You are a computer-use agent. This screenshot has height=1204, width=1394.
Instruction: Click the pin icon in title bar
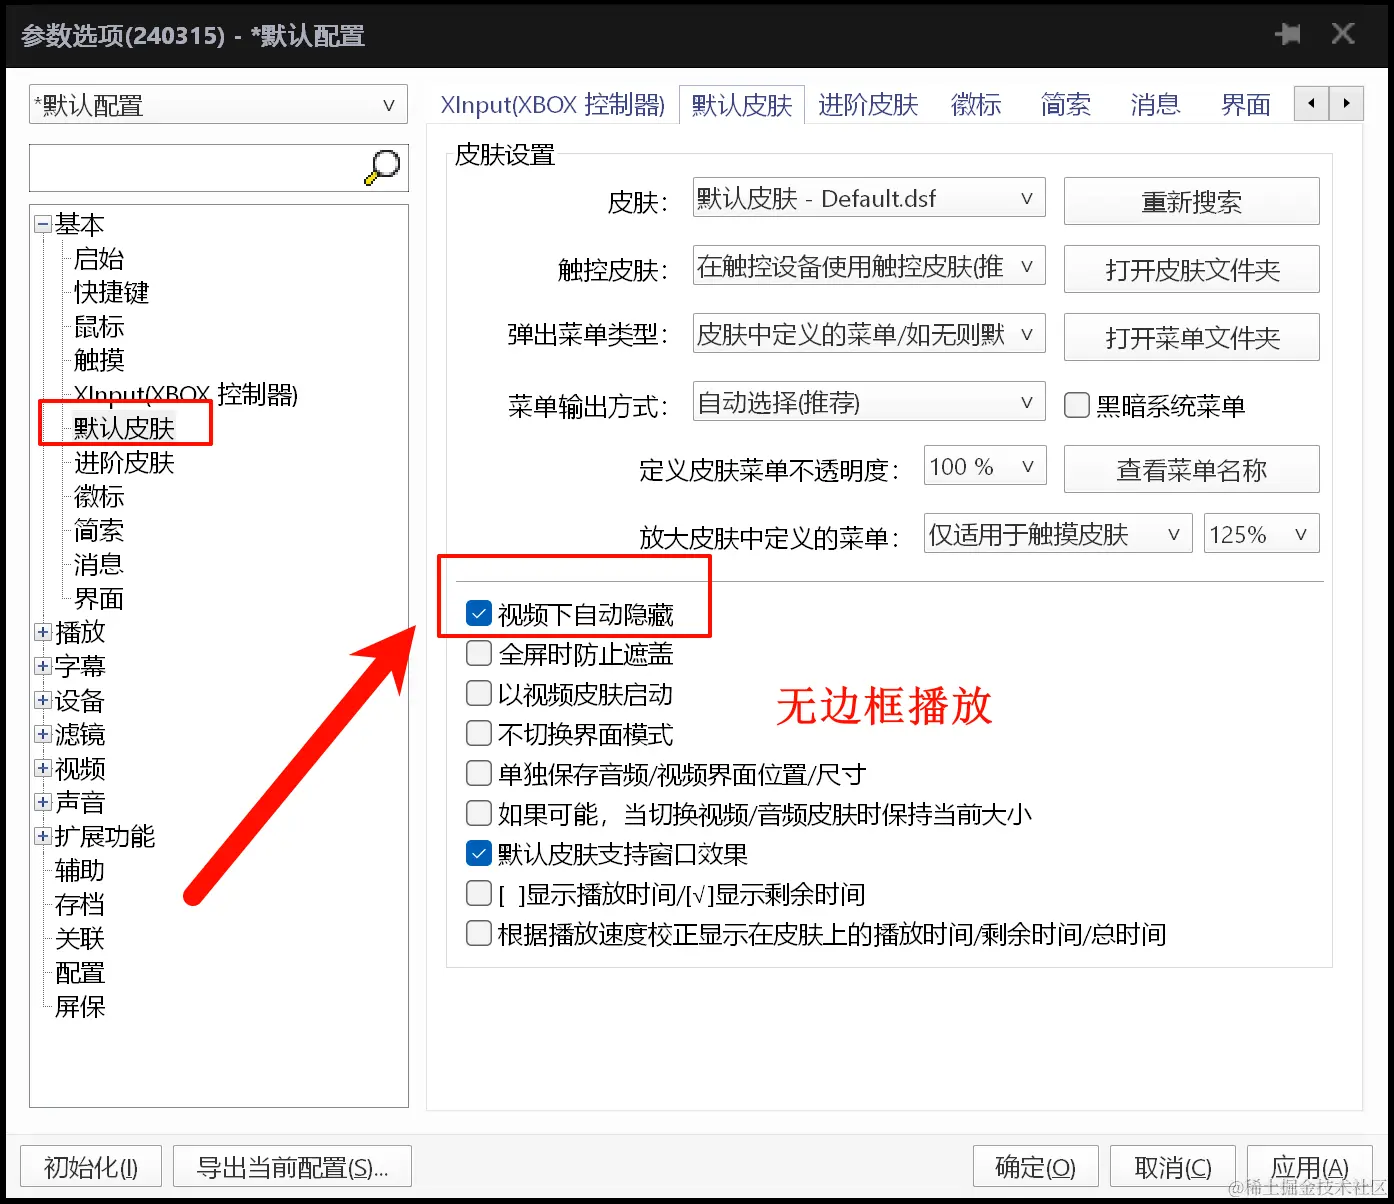click(x=1288, y=34)
